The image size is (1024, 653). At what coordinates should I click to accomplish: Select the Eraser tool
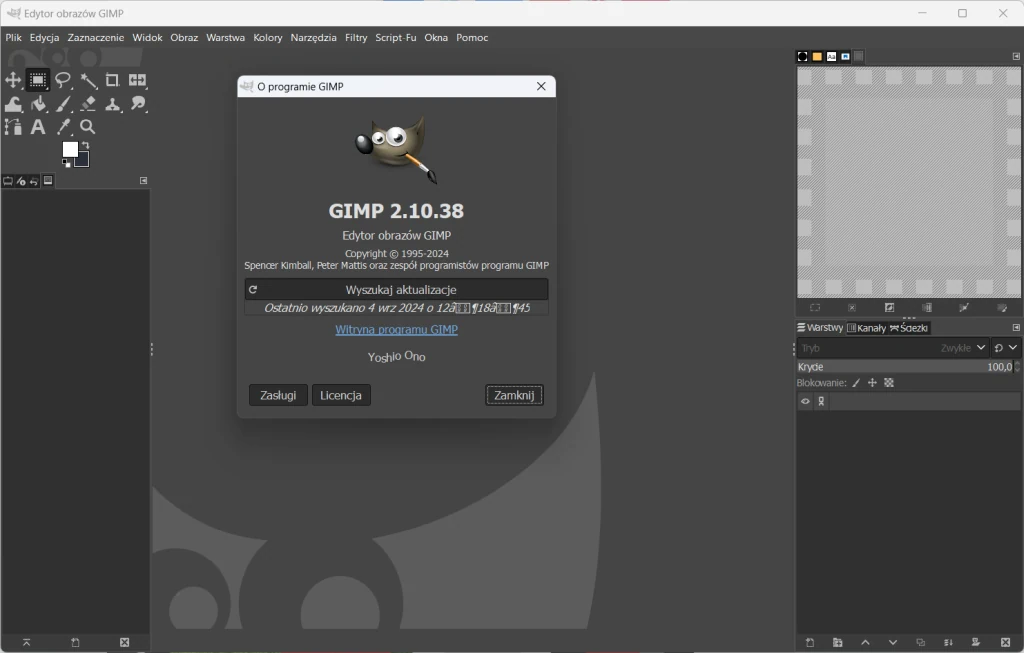[x=88, y=104]
